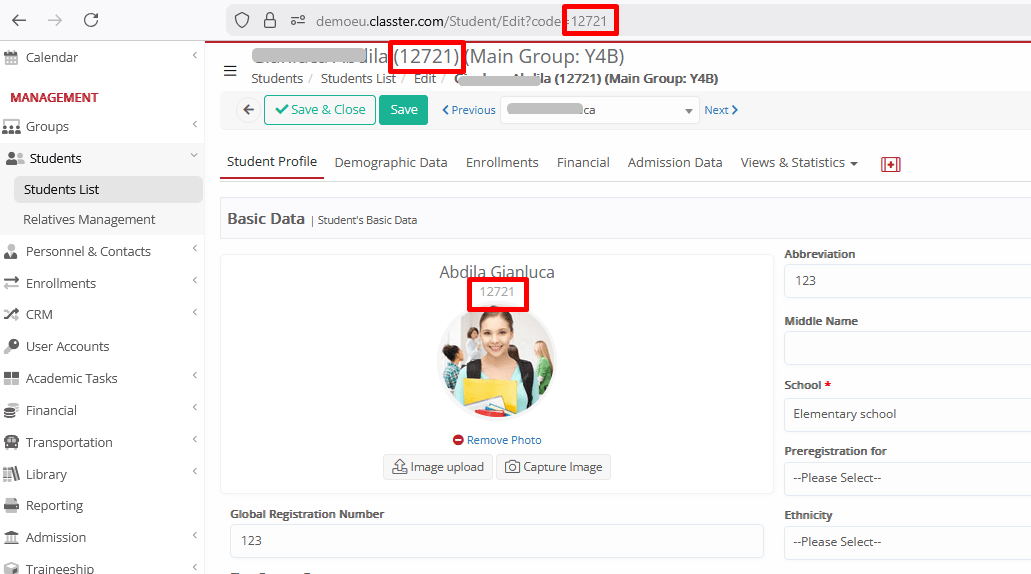The image size is (1031, 574).
Task: Click the browser back arrow
Action: (x=19, y=20)
